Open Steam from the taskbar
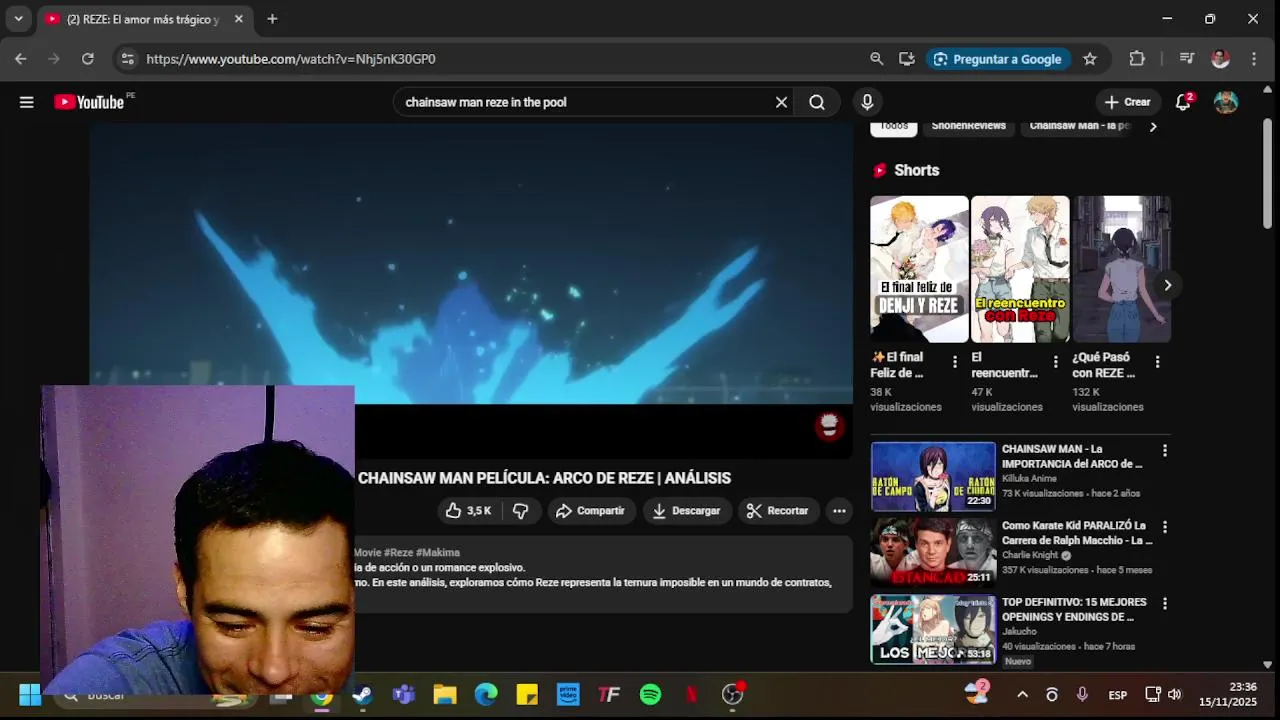Image resolution: width=1280 pixels, height=720 pixels. pos(363,695)
